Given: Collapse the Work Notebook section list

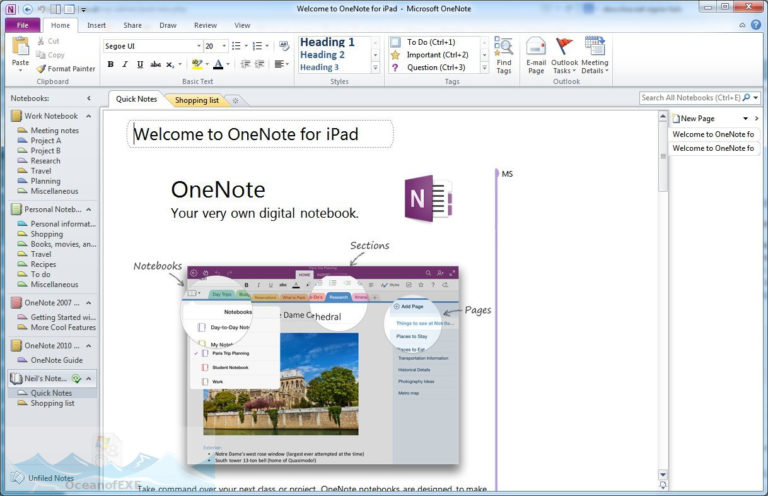Looking at the screenshot, I should (89, 116).
